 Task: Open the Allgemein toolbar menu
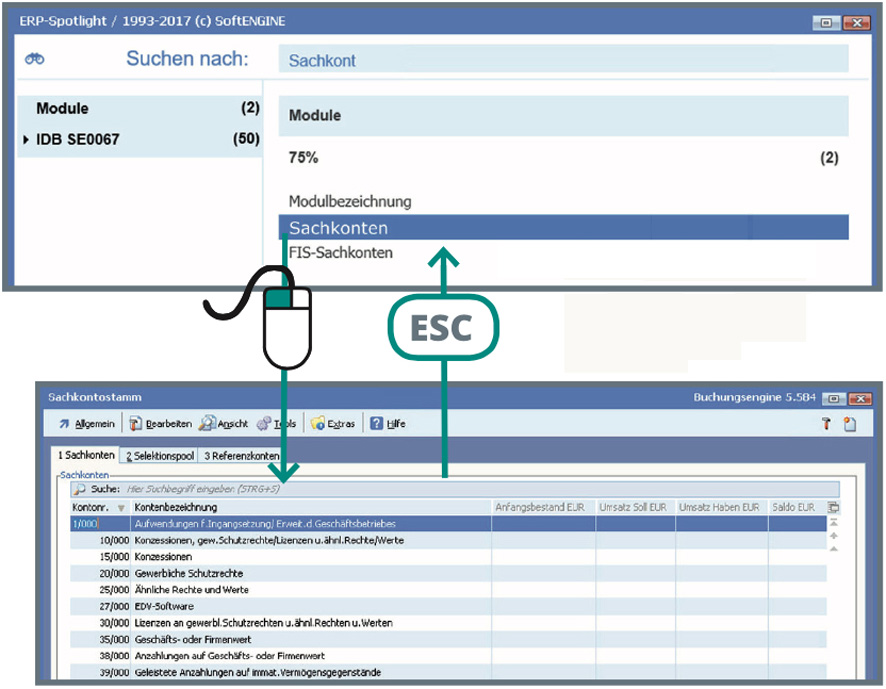(86, 424)
